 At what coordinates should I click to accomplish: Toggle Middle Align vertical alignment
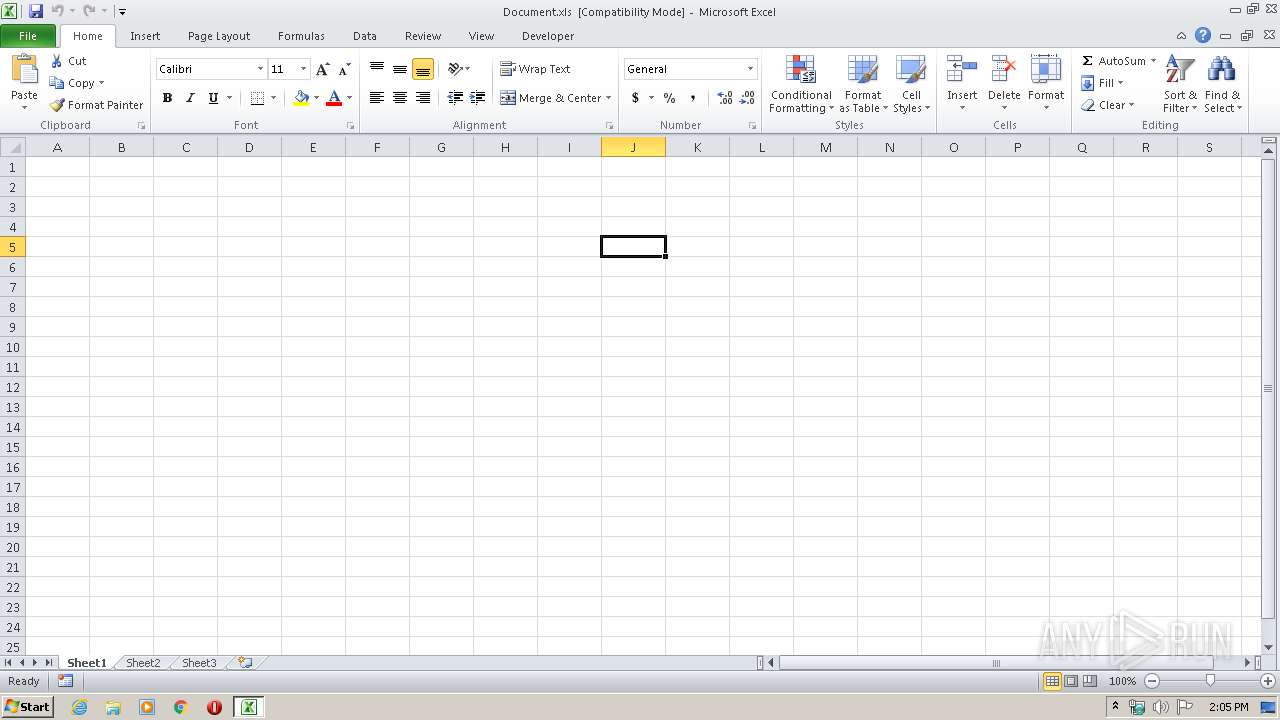[400, 69]
